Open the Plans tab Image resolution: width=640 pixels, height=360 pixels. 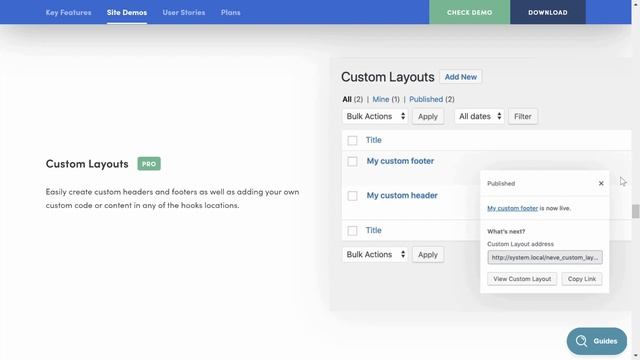pyautogui.click(x=231, y=12)
